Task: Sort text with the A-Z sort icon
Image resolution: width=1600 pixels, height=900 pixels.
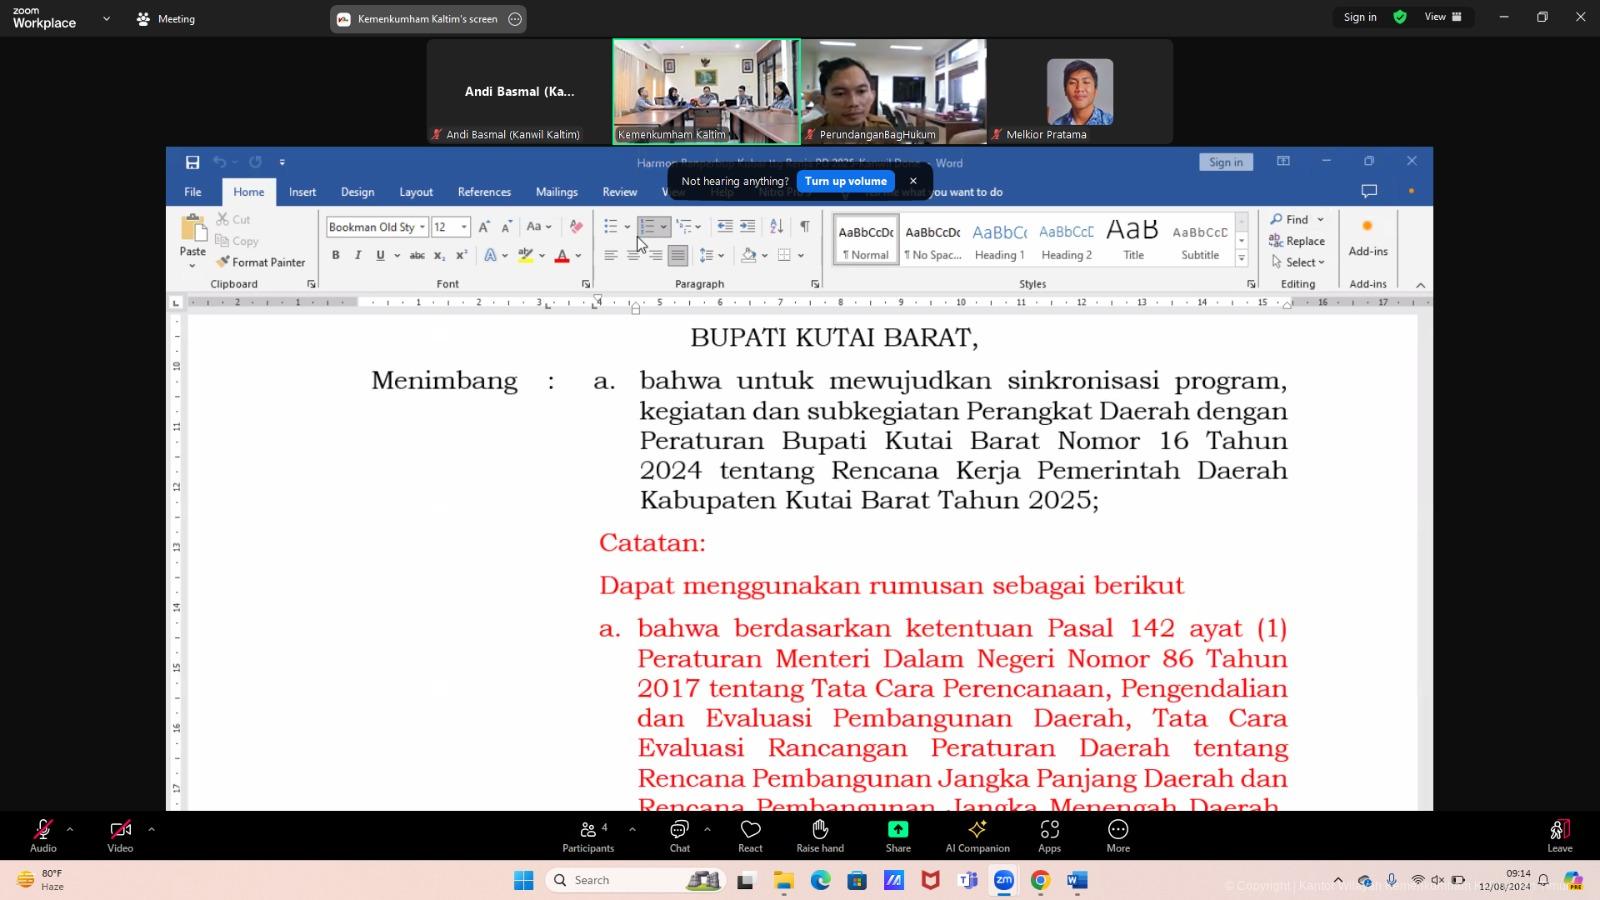Action: (x=776, y=227)
